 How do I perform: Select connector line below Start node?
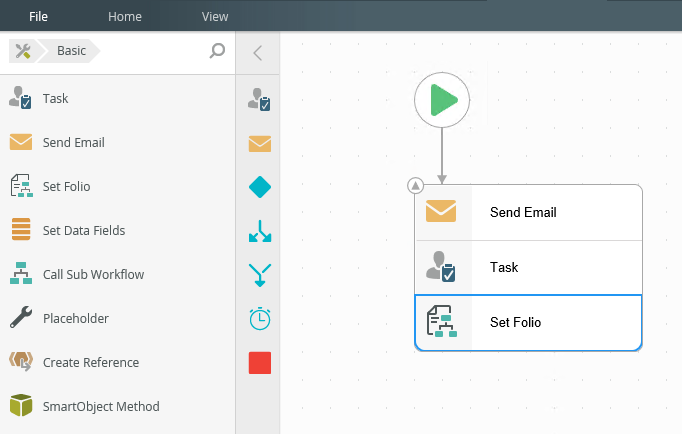[442, 156]
